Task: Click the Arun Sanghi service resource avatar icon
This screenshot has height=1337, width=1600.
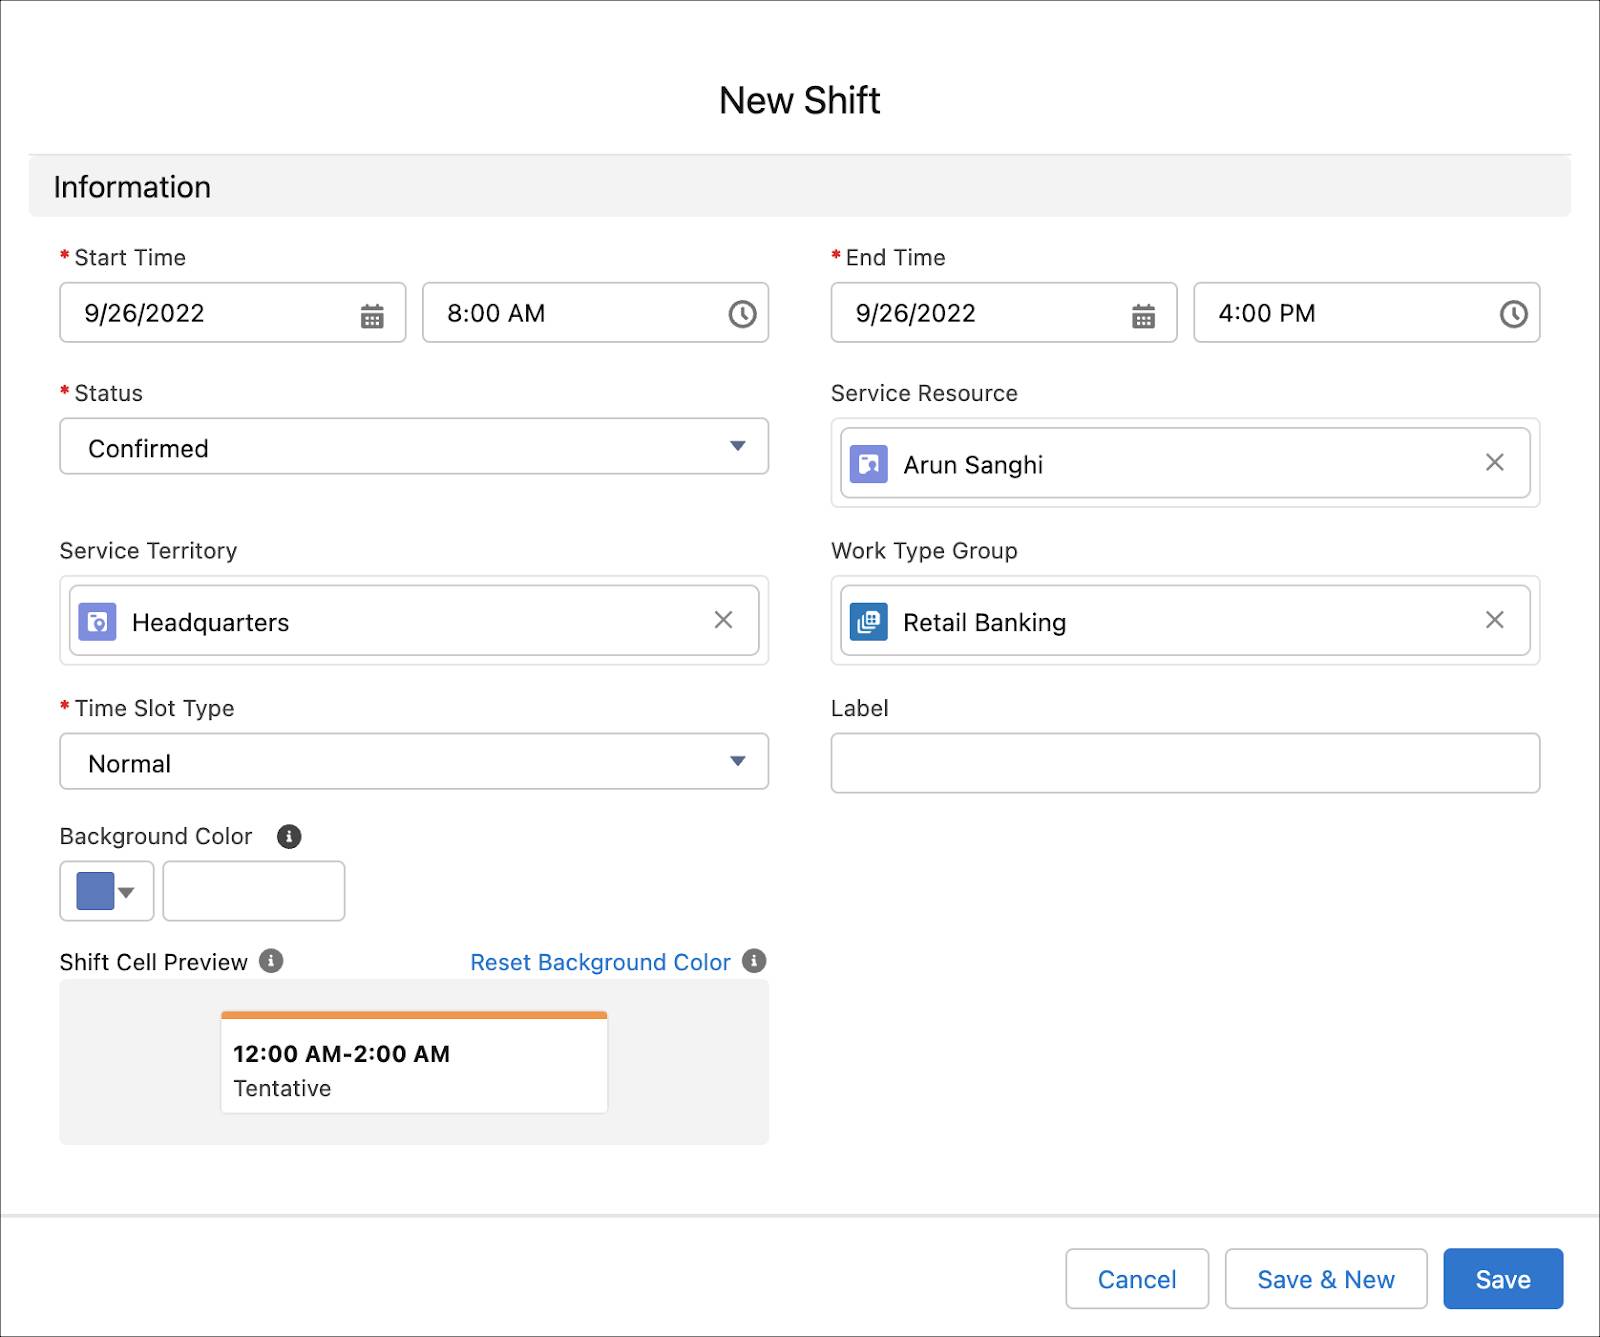Action: coord(870,463)
